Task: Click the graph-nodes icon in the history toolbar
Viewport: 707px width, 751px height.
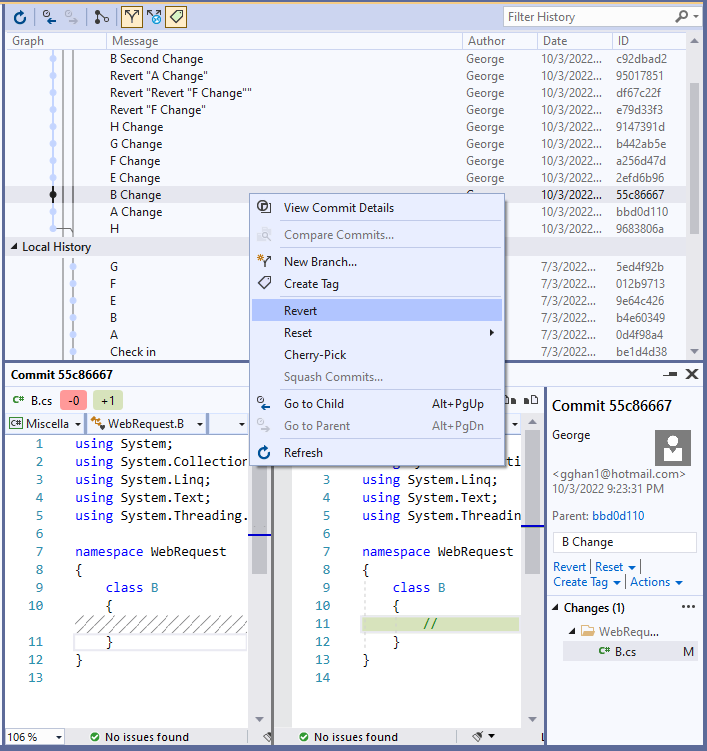Action: pyautogui.click(x=101, y=18)
